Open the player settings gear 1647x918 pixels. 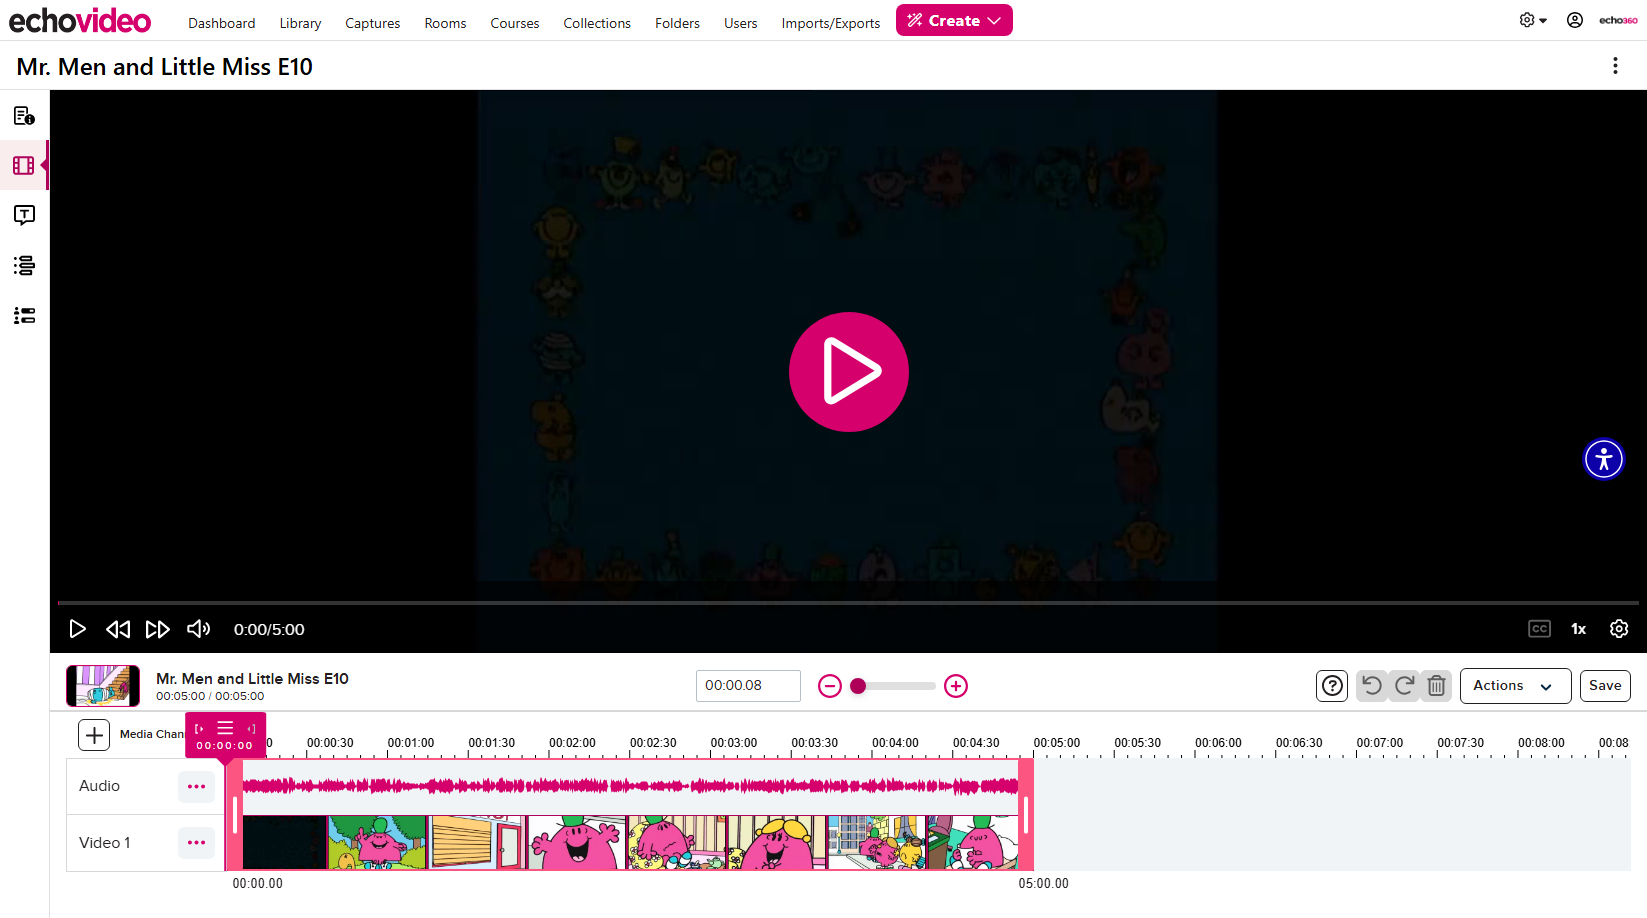[x=1619, y=629]
